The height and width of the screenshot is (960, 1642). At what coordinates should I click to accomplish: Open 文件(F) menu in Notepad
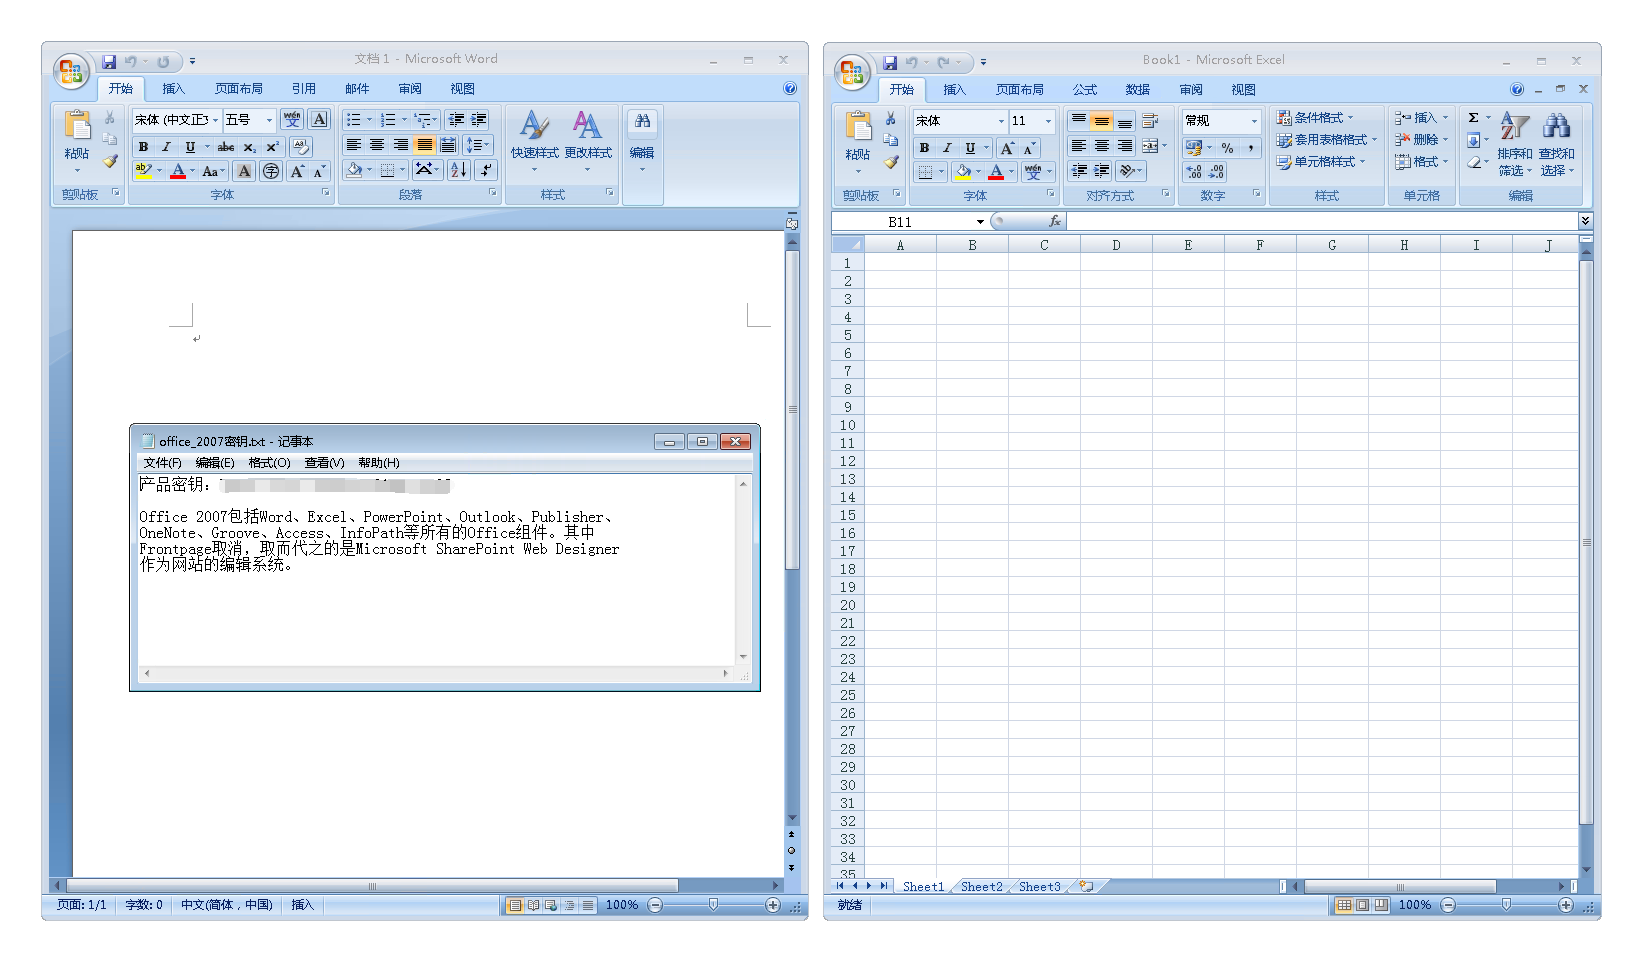(162, 463)
